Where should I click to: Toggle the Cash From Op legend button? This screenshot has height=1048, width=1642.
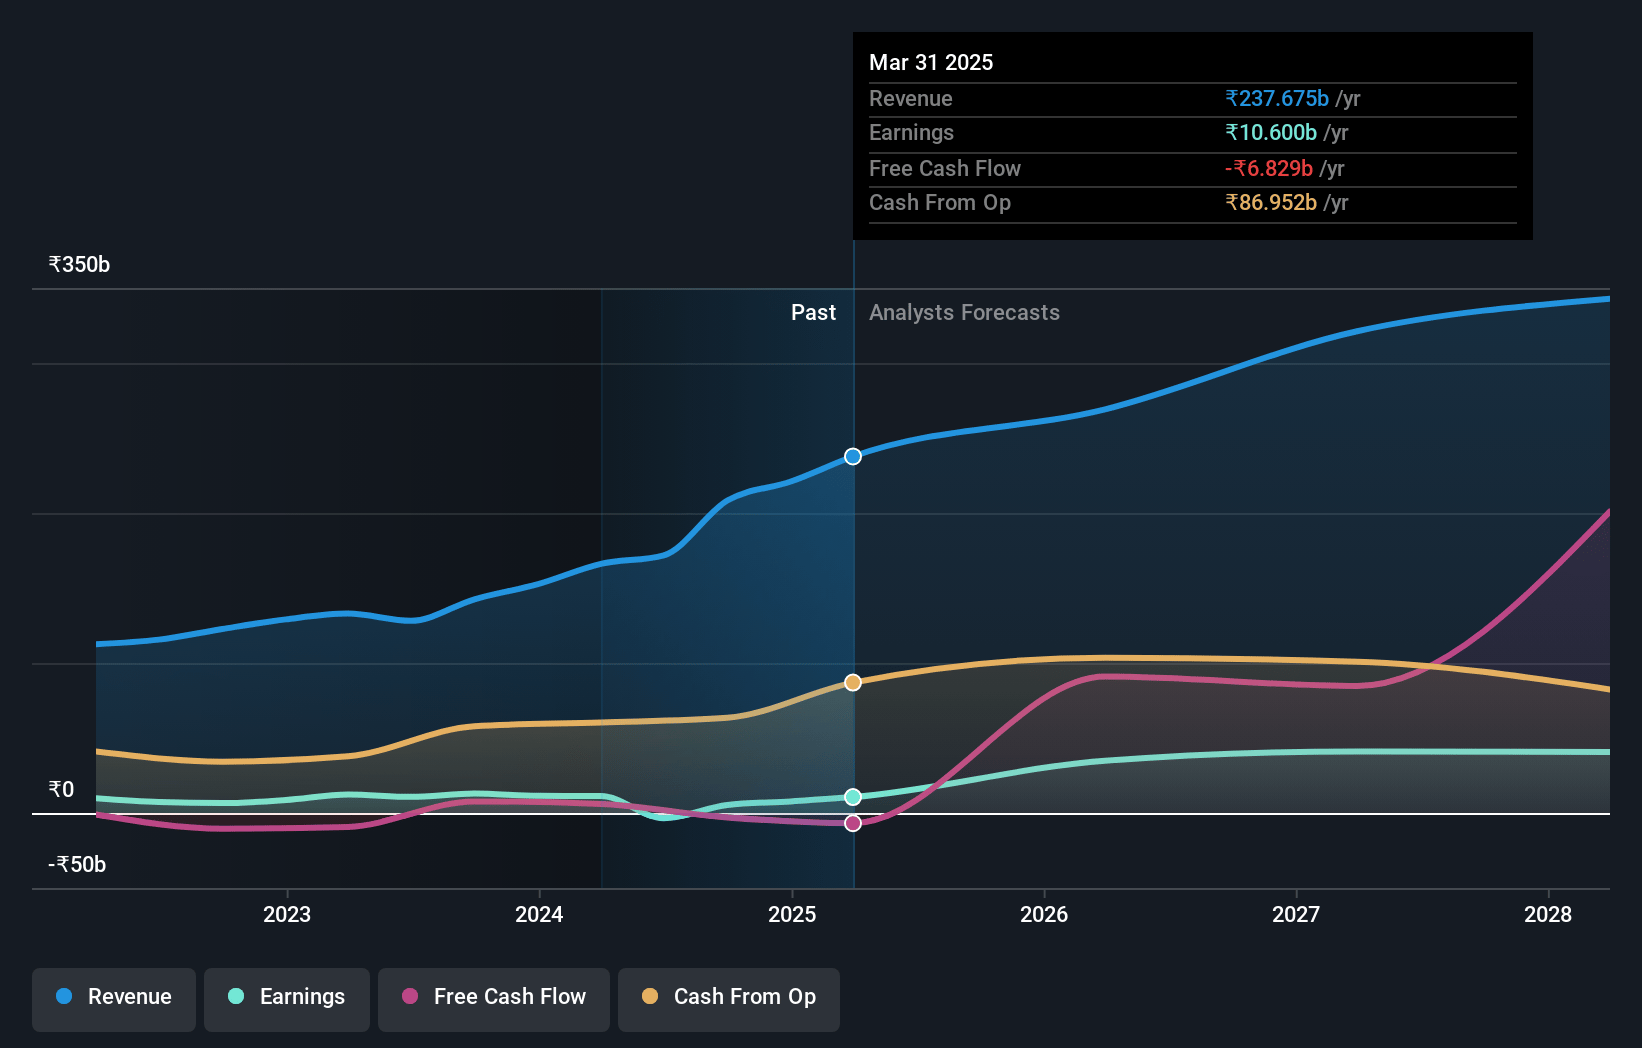tap(729, 998)
